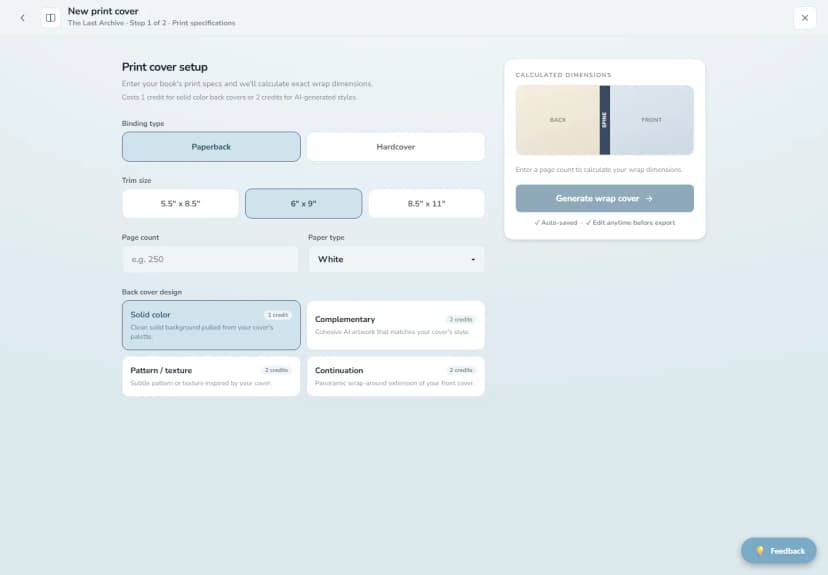Select Paperback binding type
Screen dimensions: 828x575
(x=211, y=147)
